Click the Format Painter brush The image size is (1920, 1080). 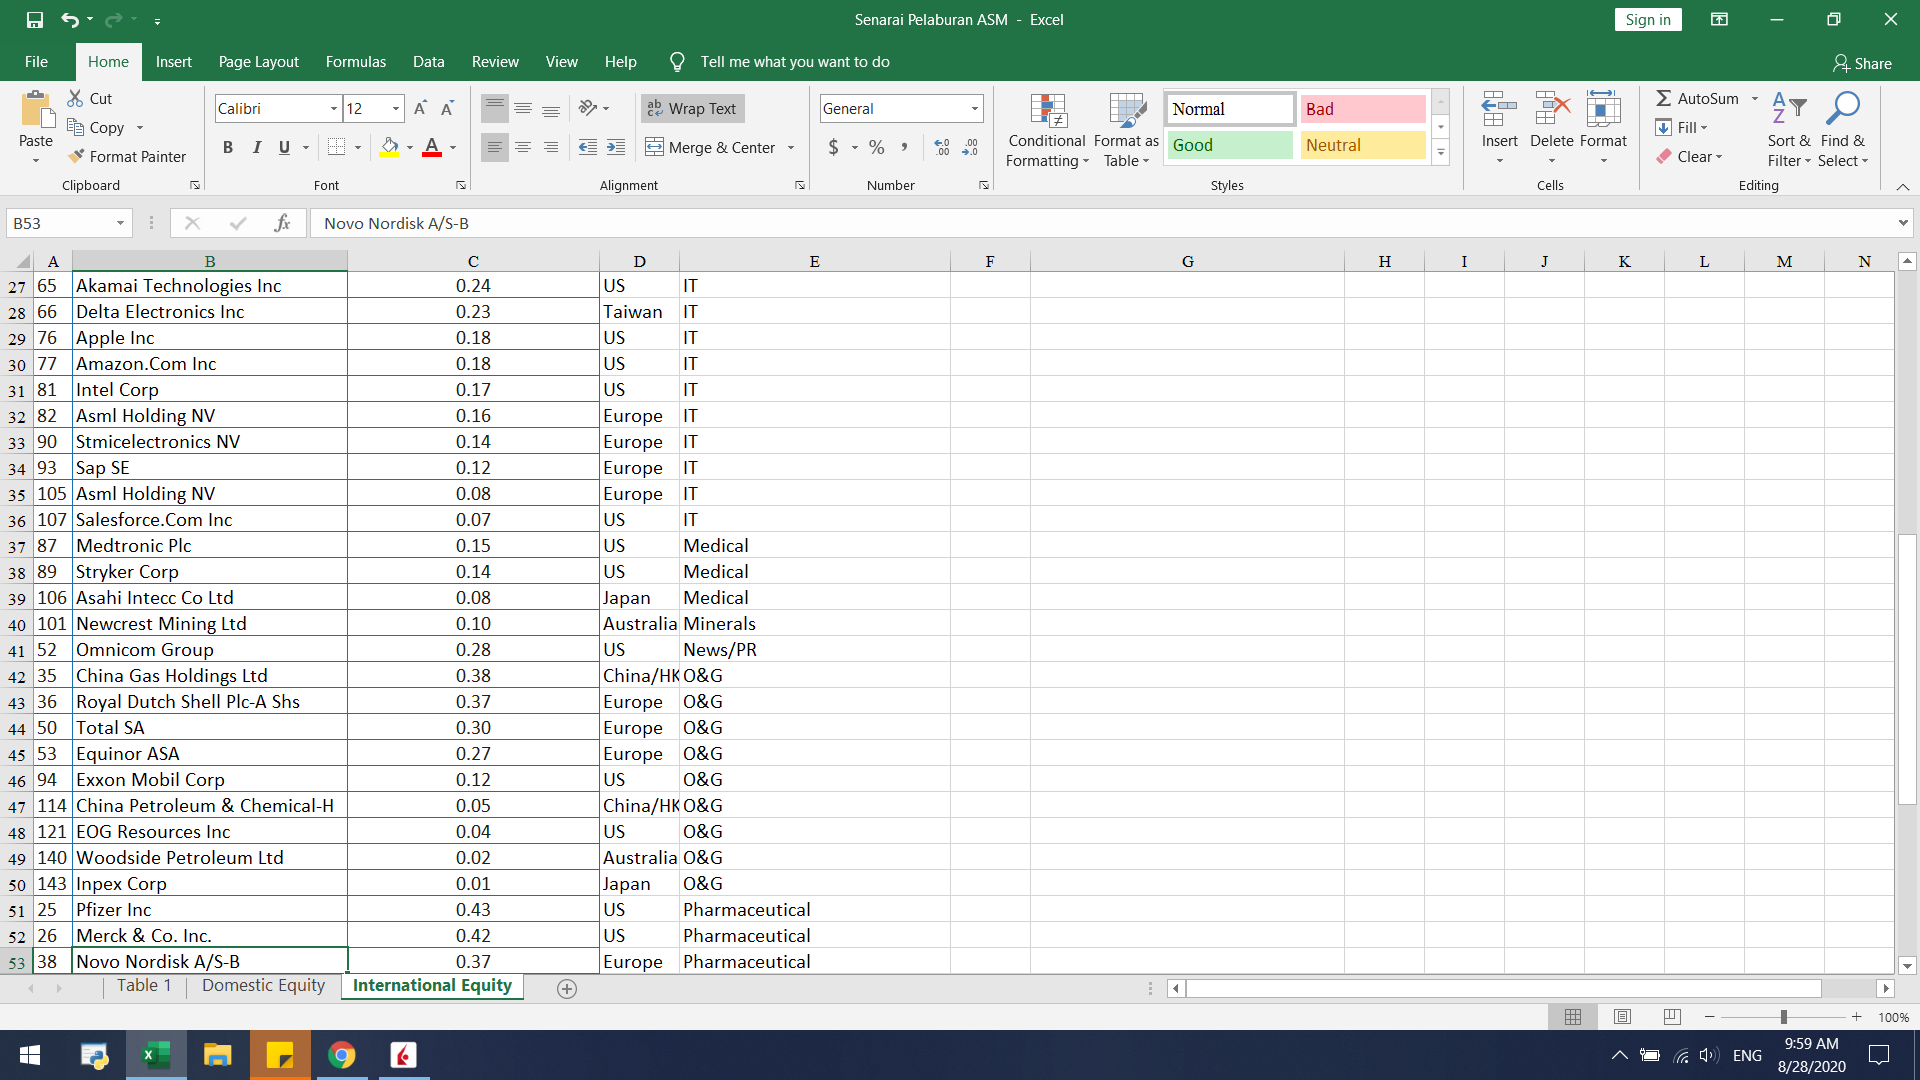click(76, 156)
